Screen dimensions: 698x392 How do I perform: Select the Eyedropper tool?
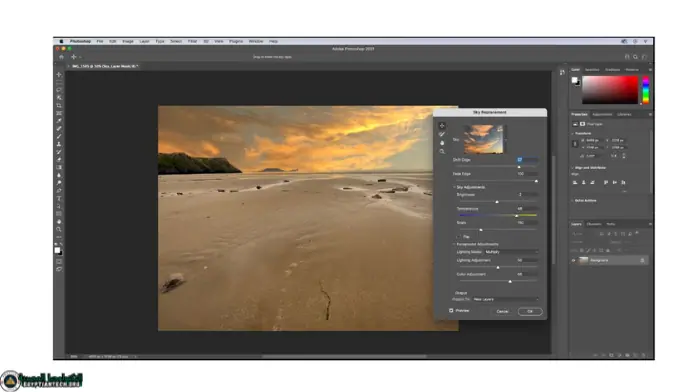[x=59, y=121]
